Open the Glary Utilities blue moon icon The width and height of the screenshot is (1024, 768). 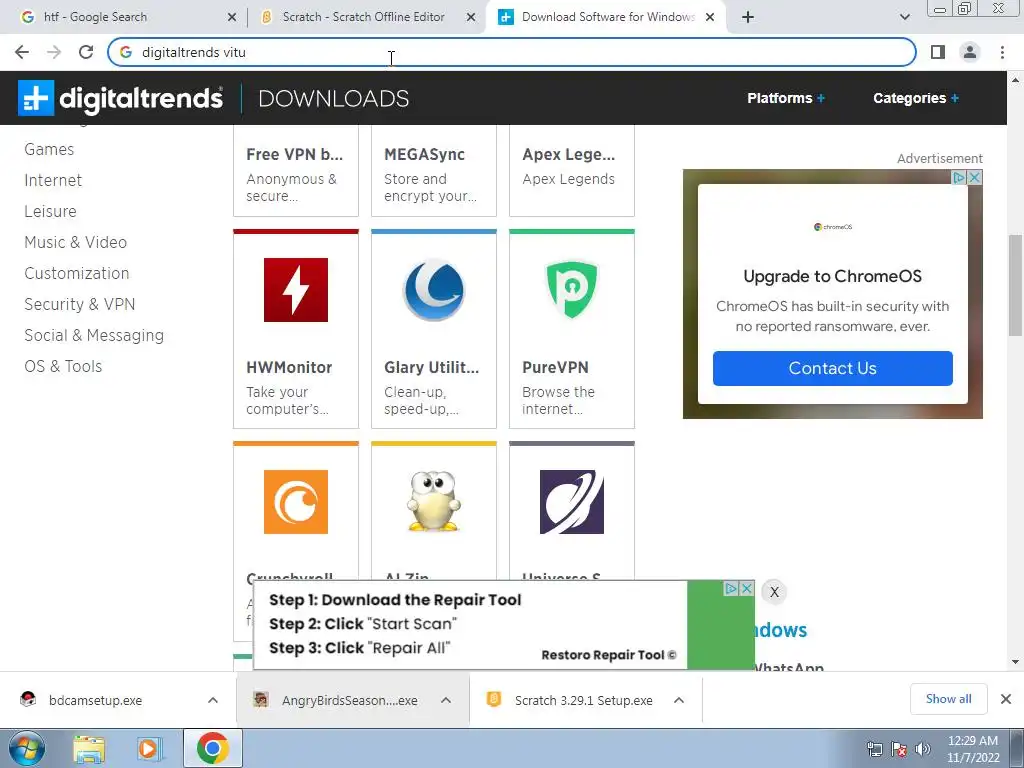[x=434, y=289]
